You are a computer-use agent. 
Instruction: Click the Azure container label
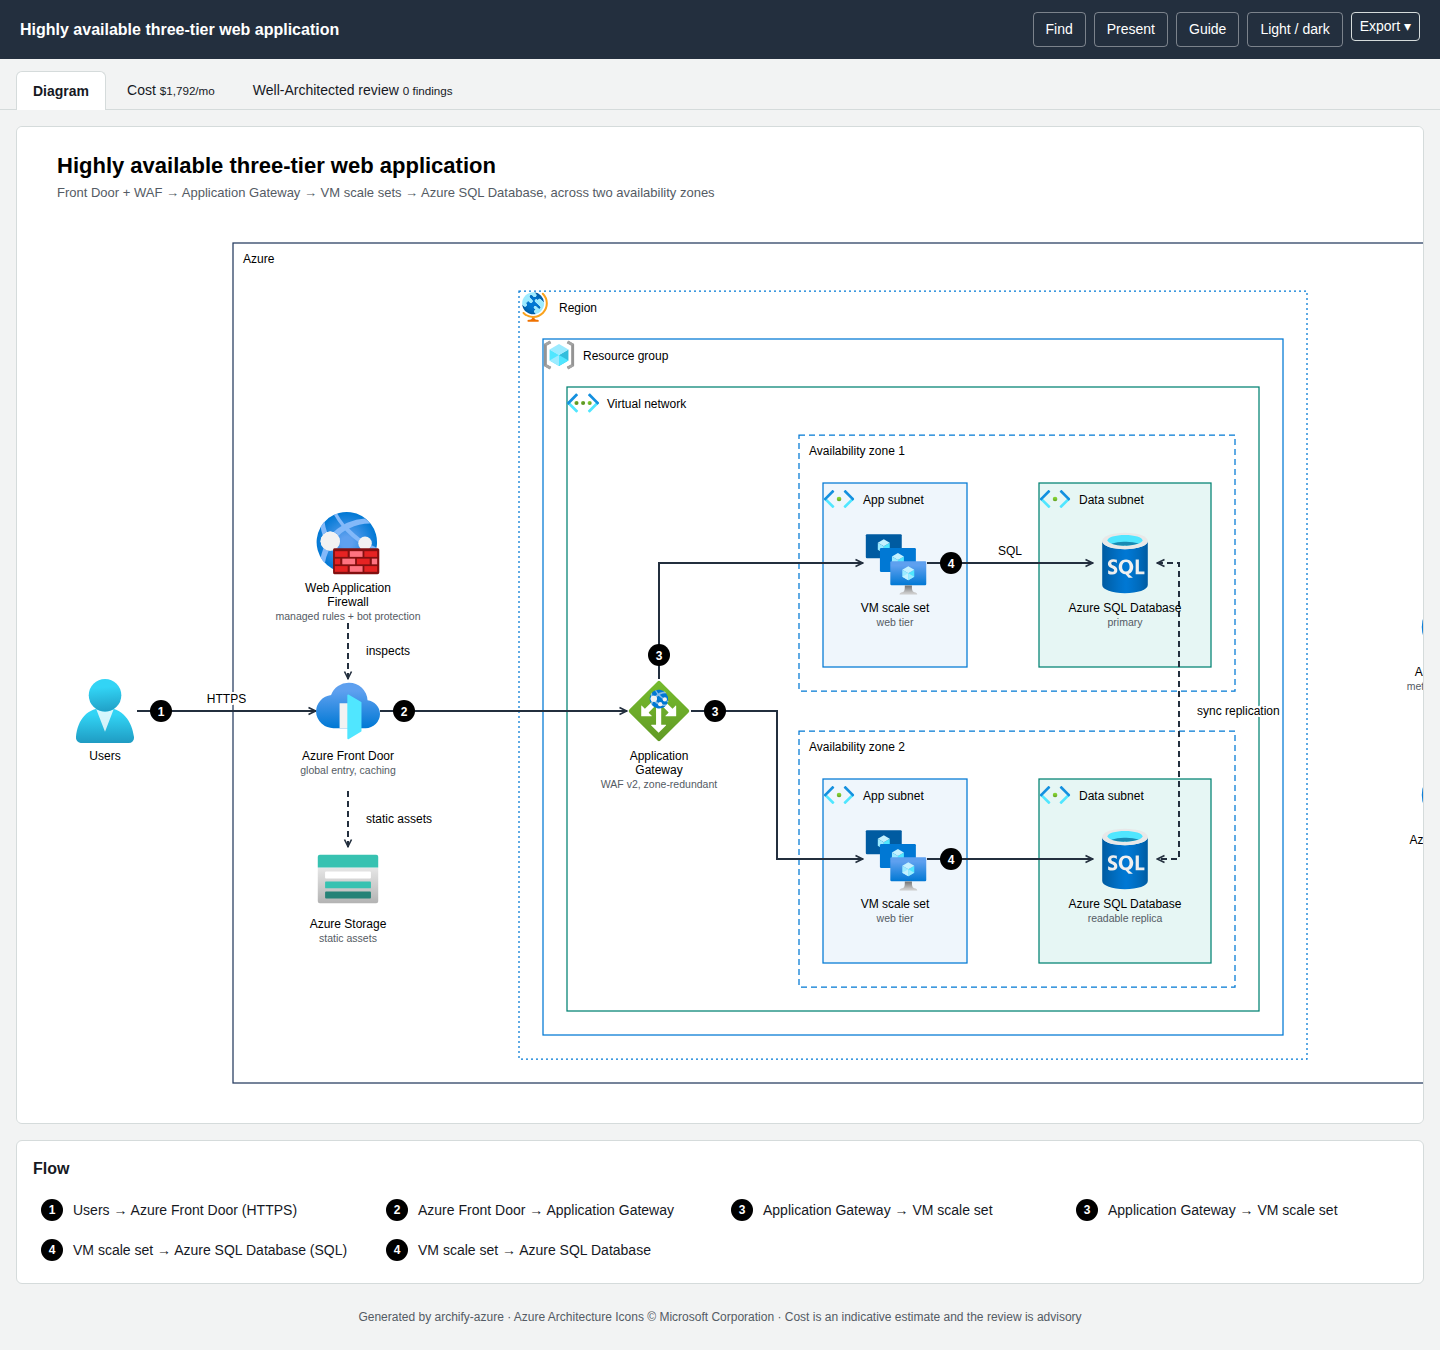(258, 259)
